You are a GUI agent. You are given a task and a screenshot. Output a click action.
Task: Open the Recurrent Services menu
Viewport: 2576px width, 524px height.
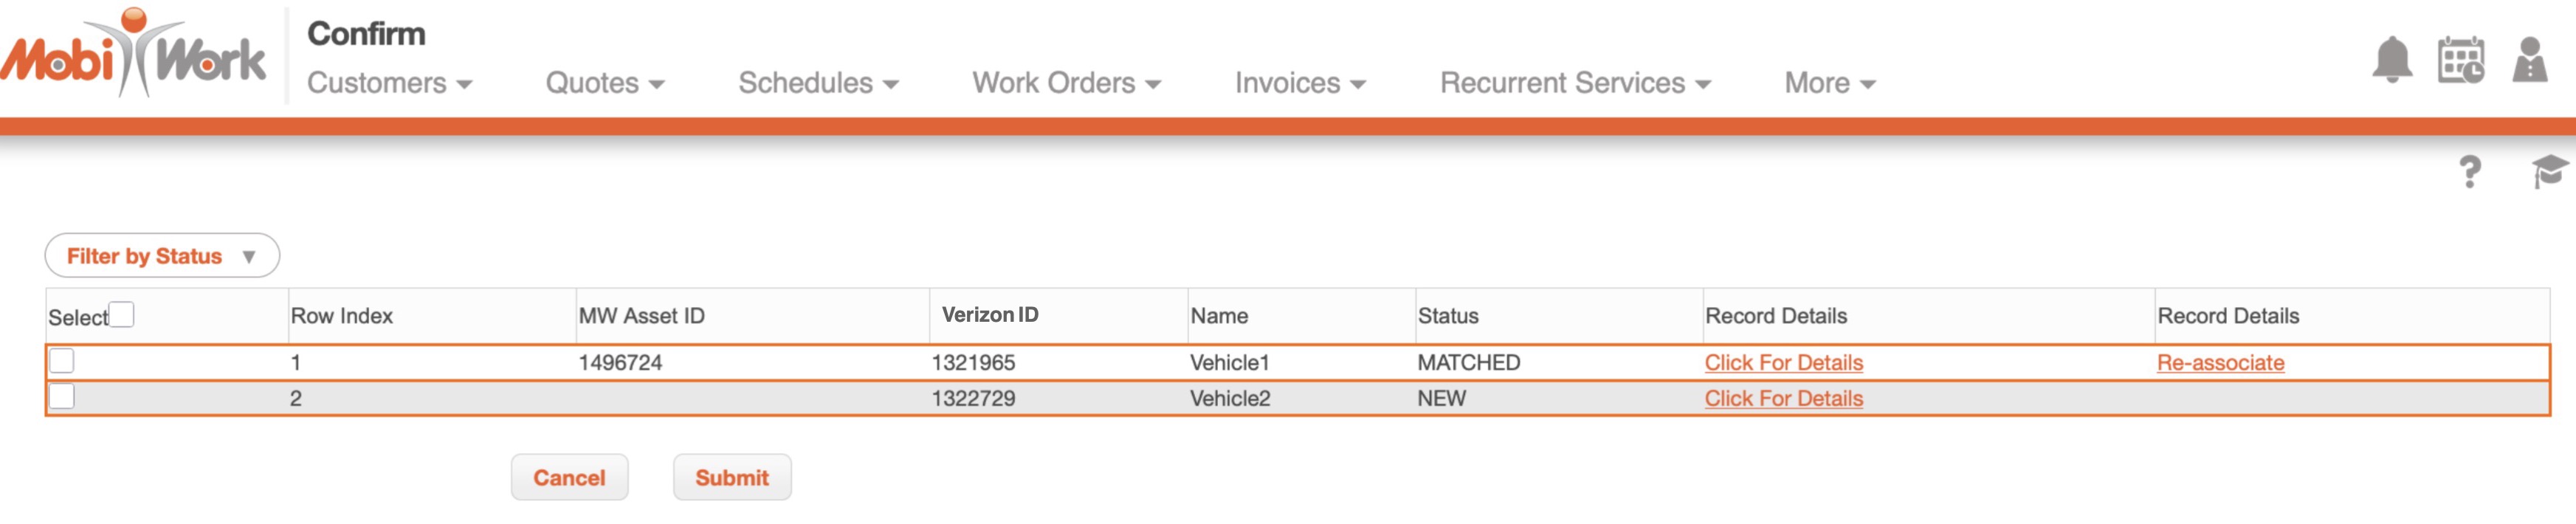click(1574, 83)
